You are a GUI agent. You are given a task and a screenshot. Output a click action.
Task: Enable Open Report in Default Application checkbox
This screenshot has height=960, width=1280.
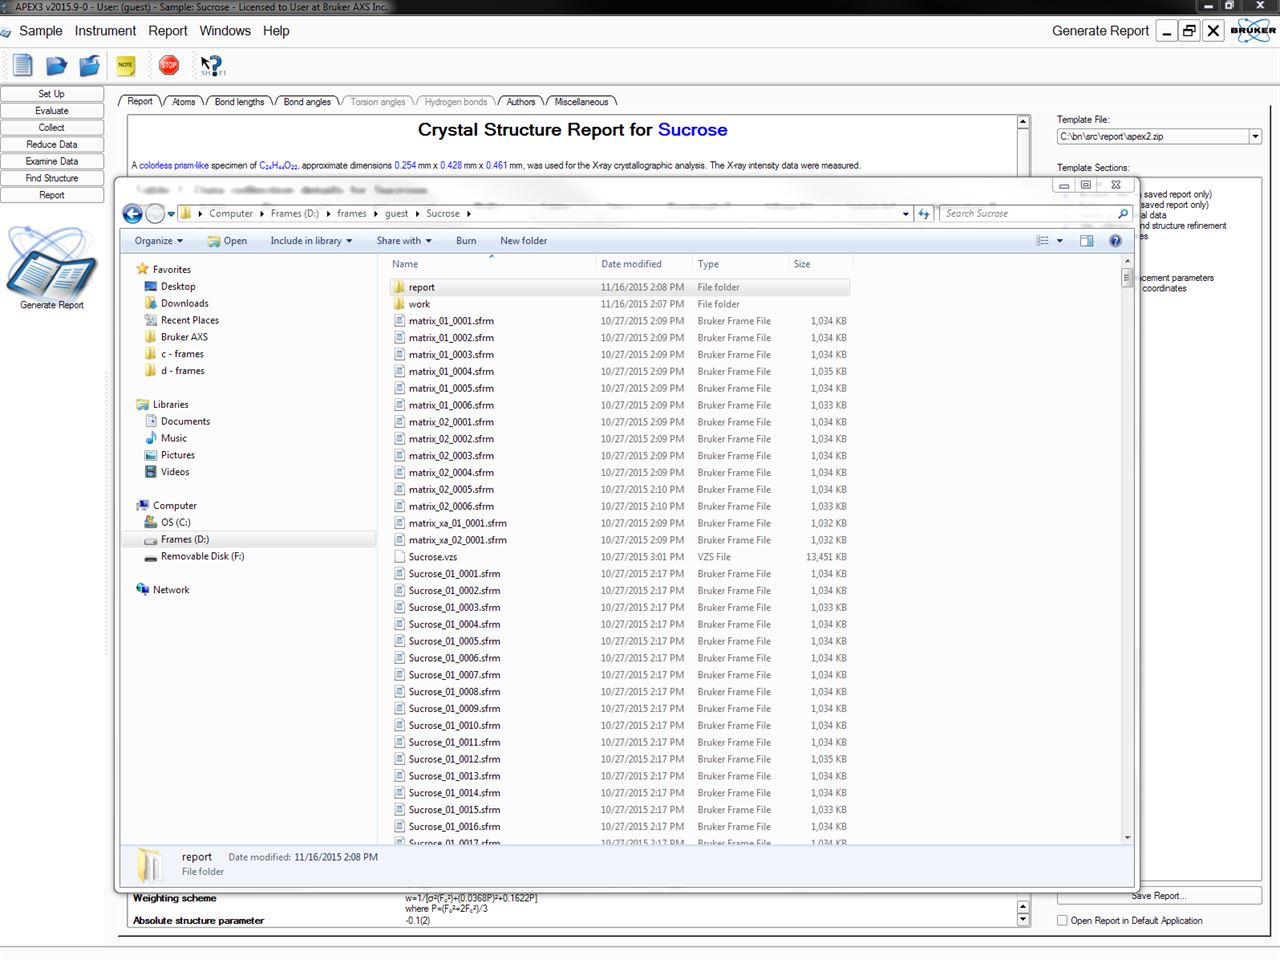[1062, 920]
